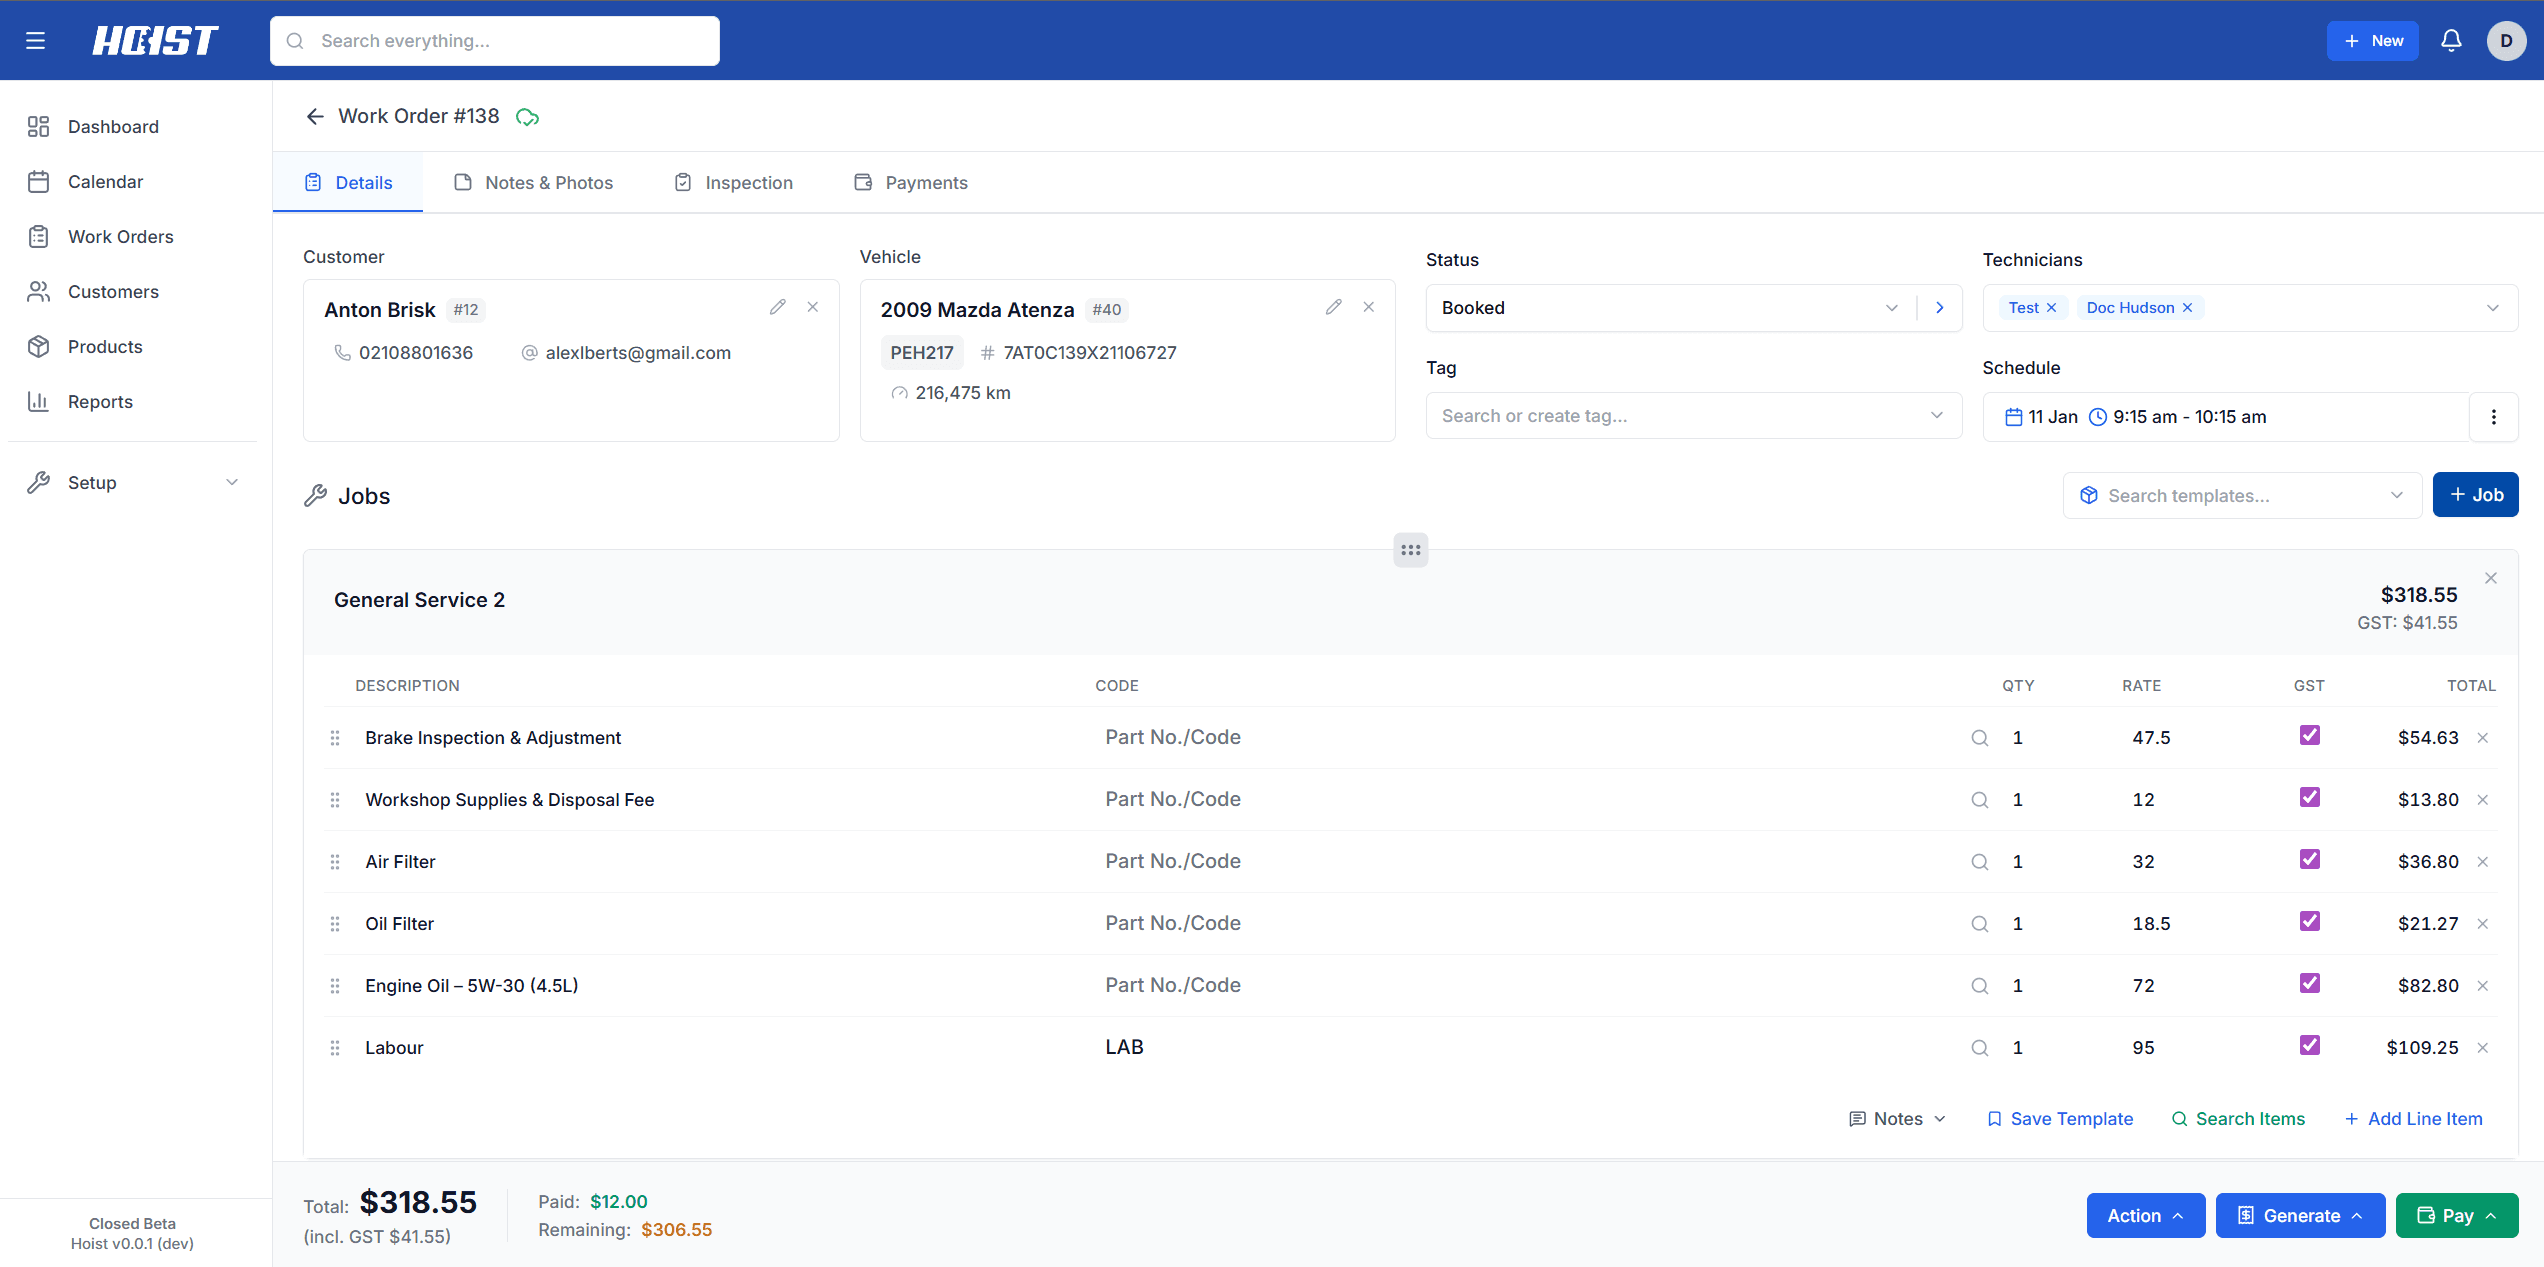The height and width of the screenshot is (1267, 2544).
Task: Disable GST on the Air Filter line
Action: (x=2309, y=859)
